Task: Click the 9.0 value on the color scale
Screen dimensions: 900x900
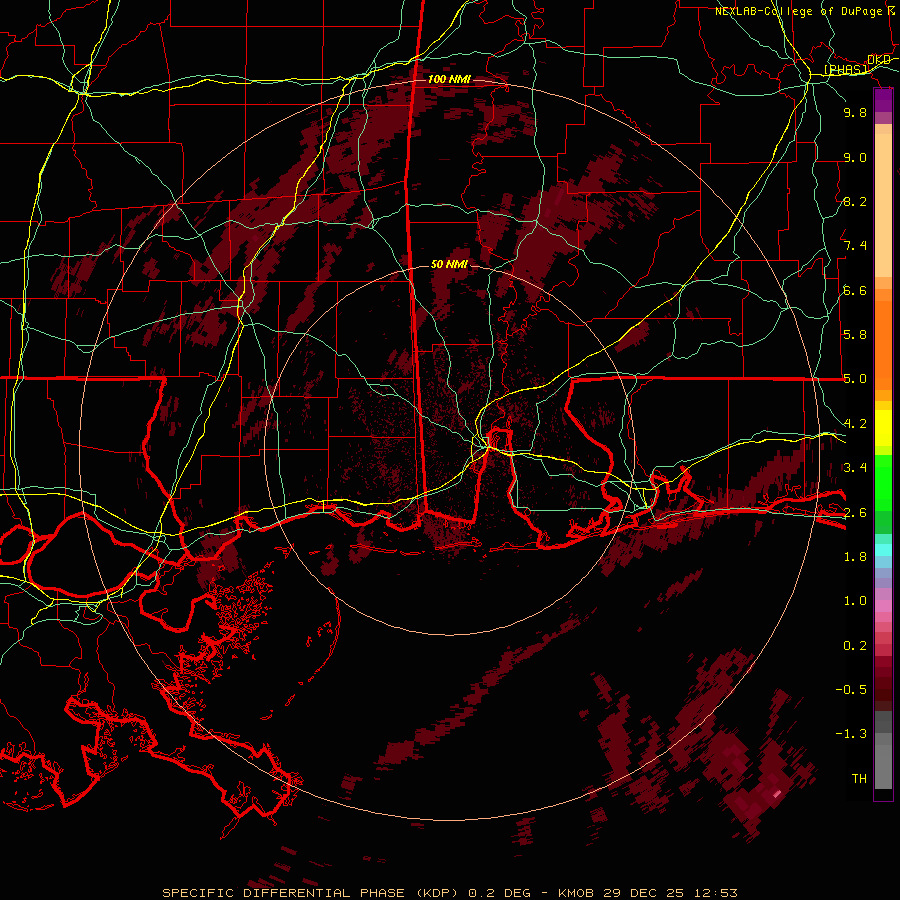Action: (855, 157)
